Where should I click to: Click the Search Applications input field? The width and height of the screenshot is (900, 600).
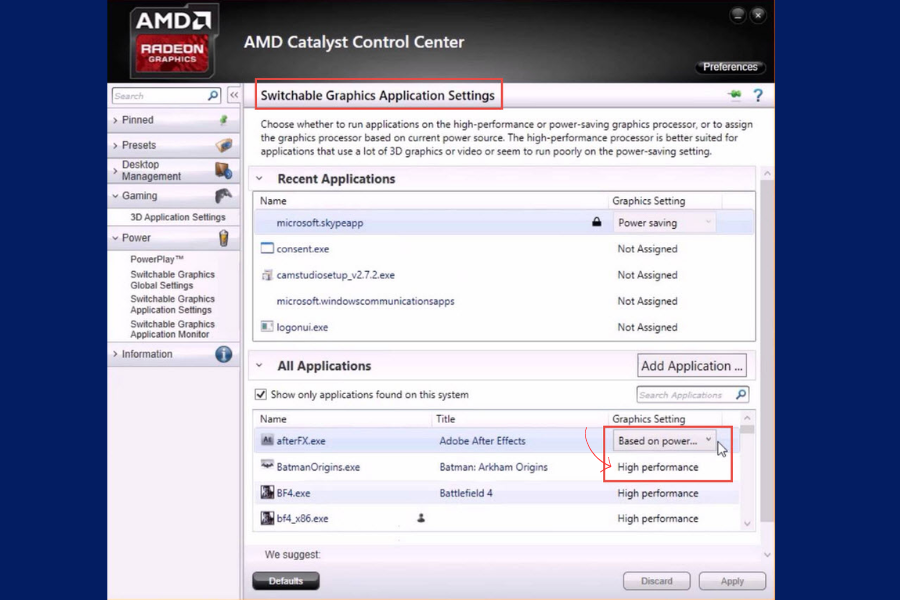coord(685,395)
